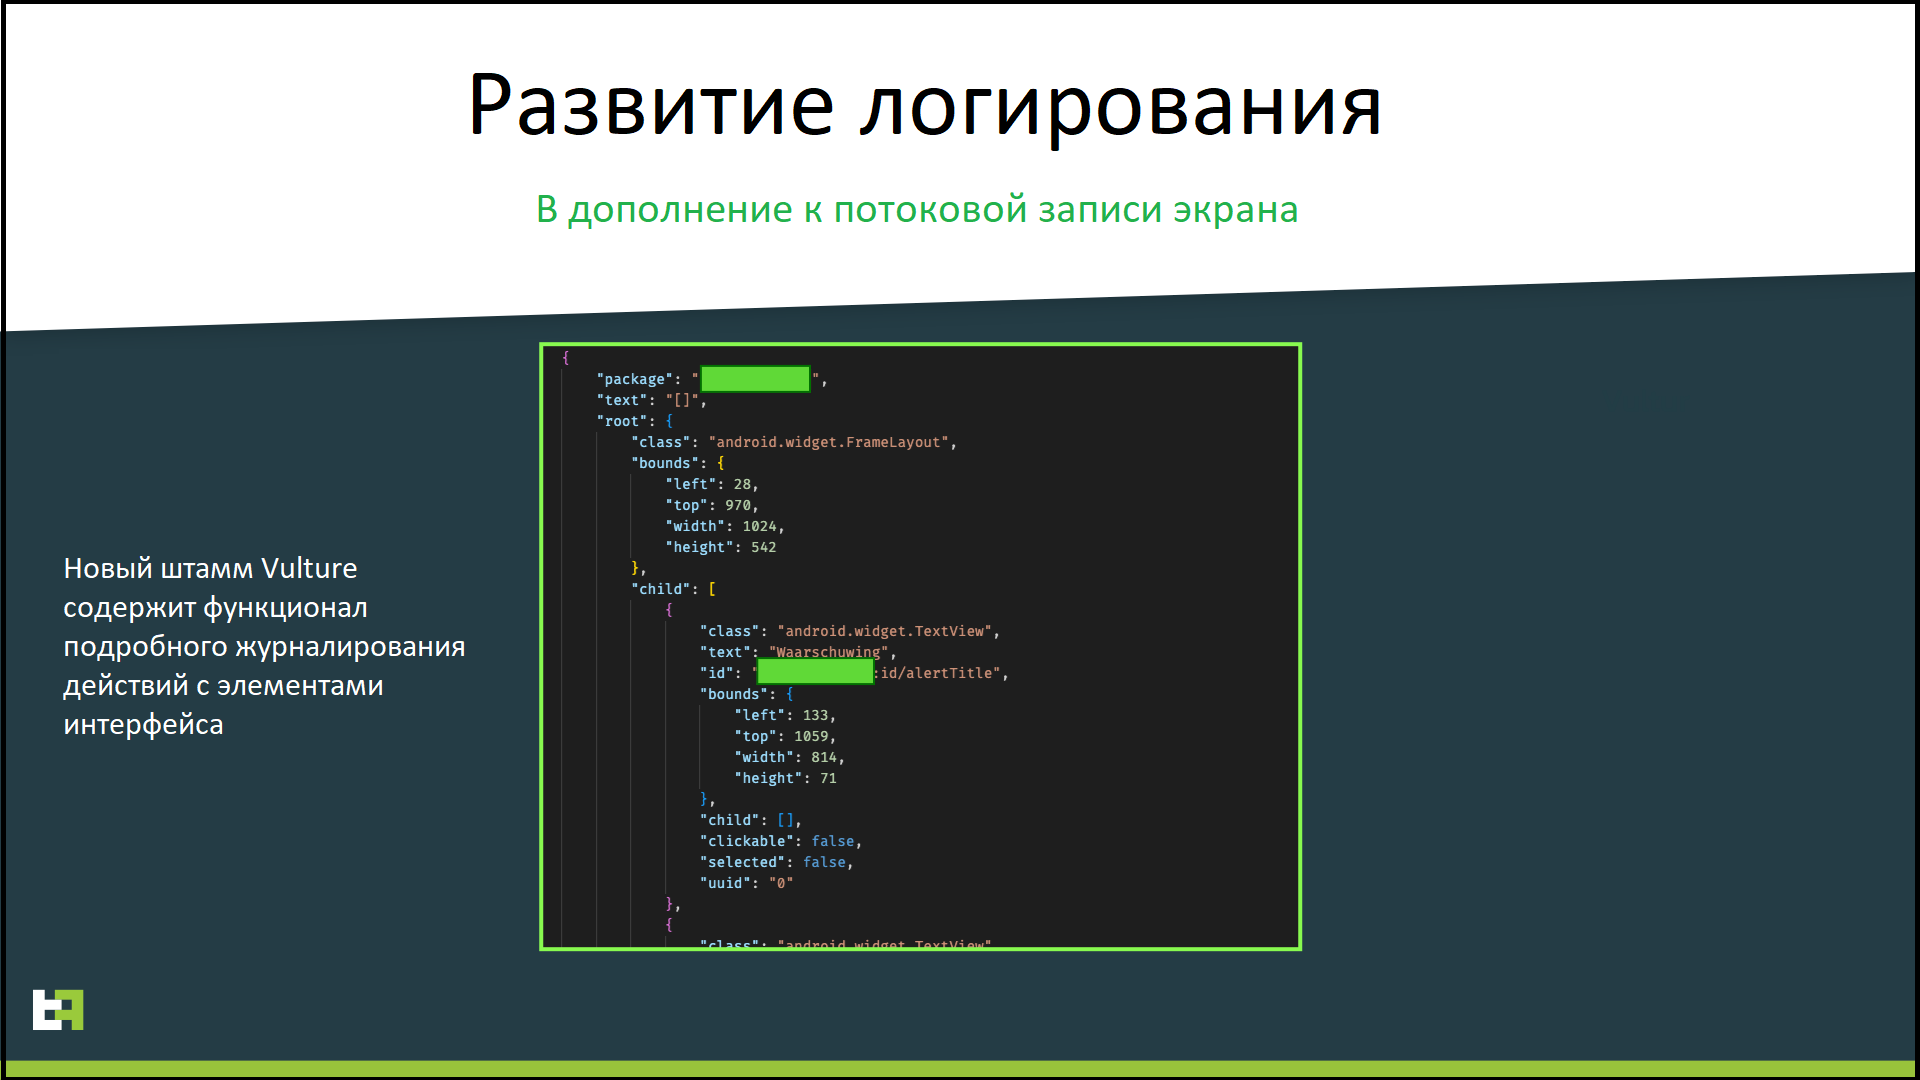This screenshot has height=1080, width=1920.
Task: Click the redacted green box in the "id" line
Action: click(x=816, y=672)
